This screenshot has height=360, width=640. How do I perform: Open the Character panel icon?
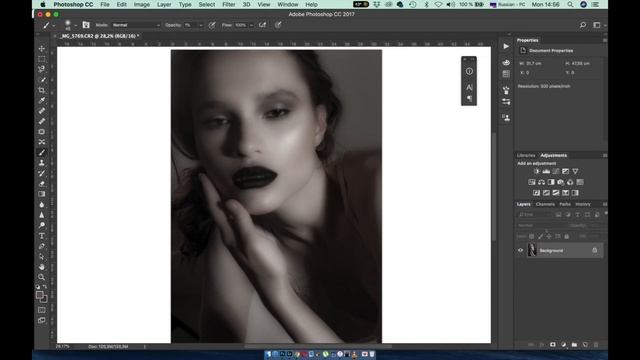(x=469, y=87)
